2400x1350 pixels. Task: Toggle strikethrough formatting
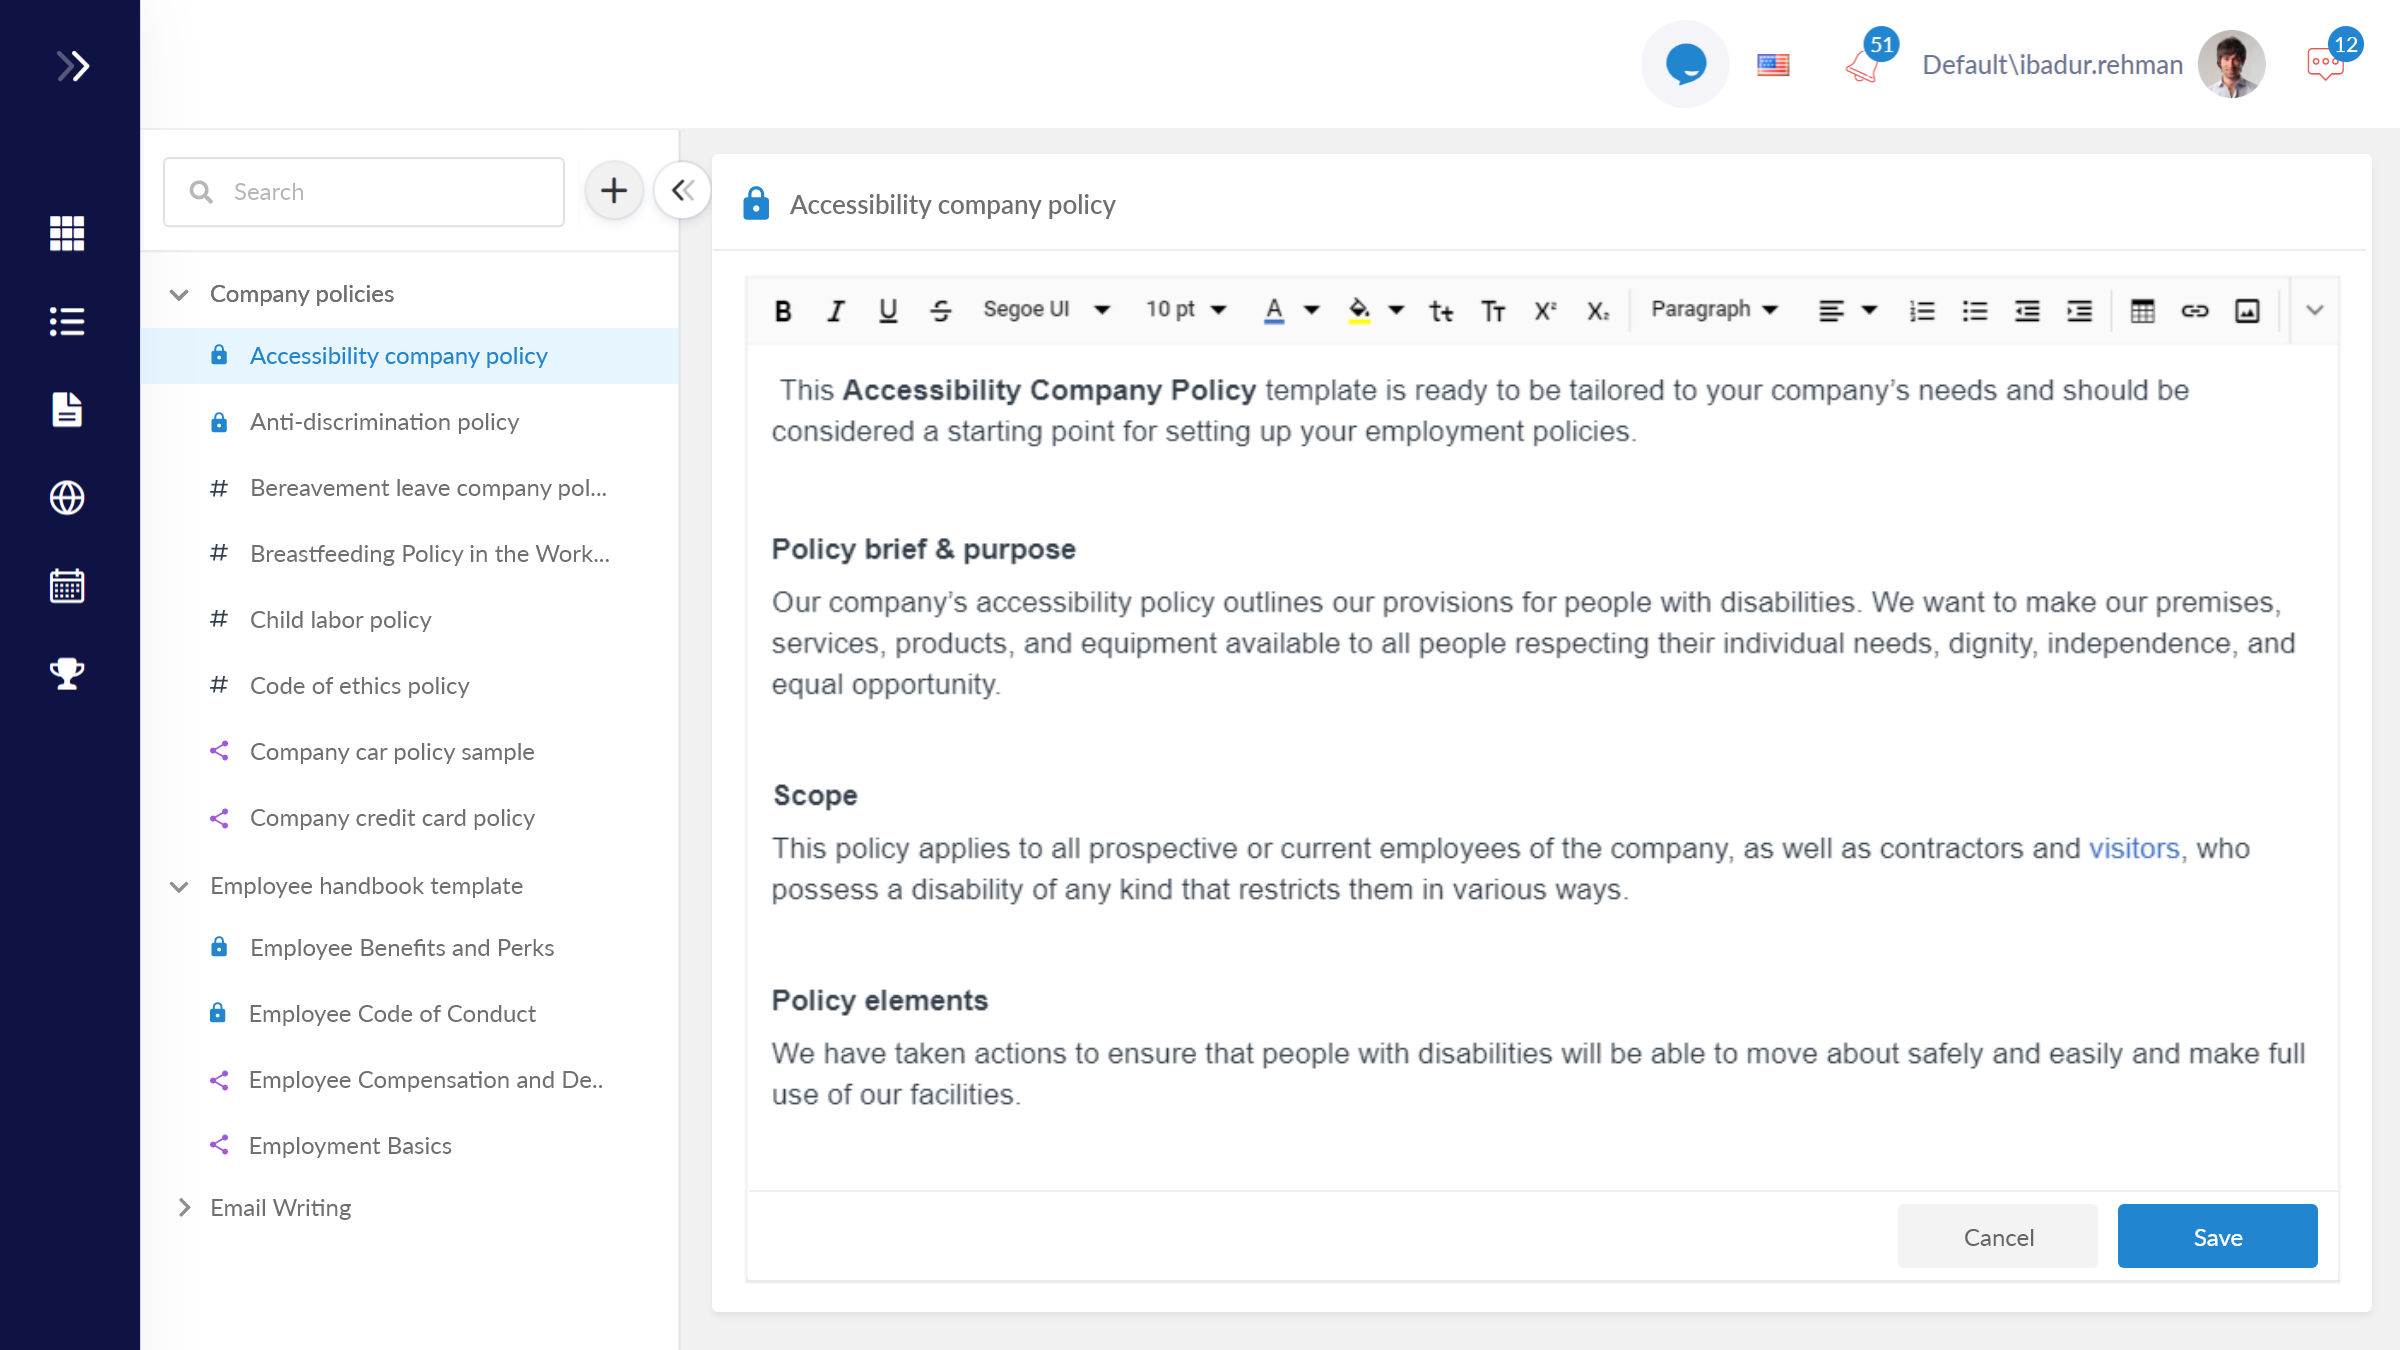pos(941,311)
